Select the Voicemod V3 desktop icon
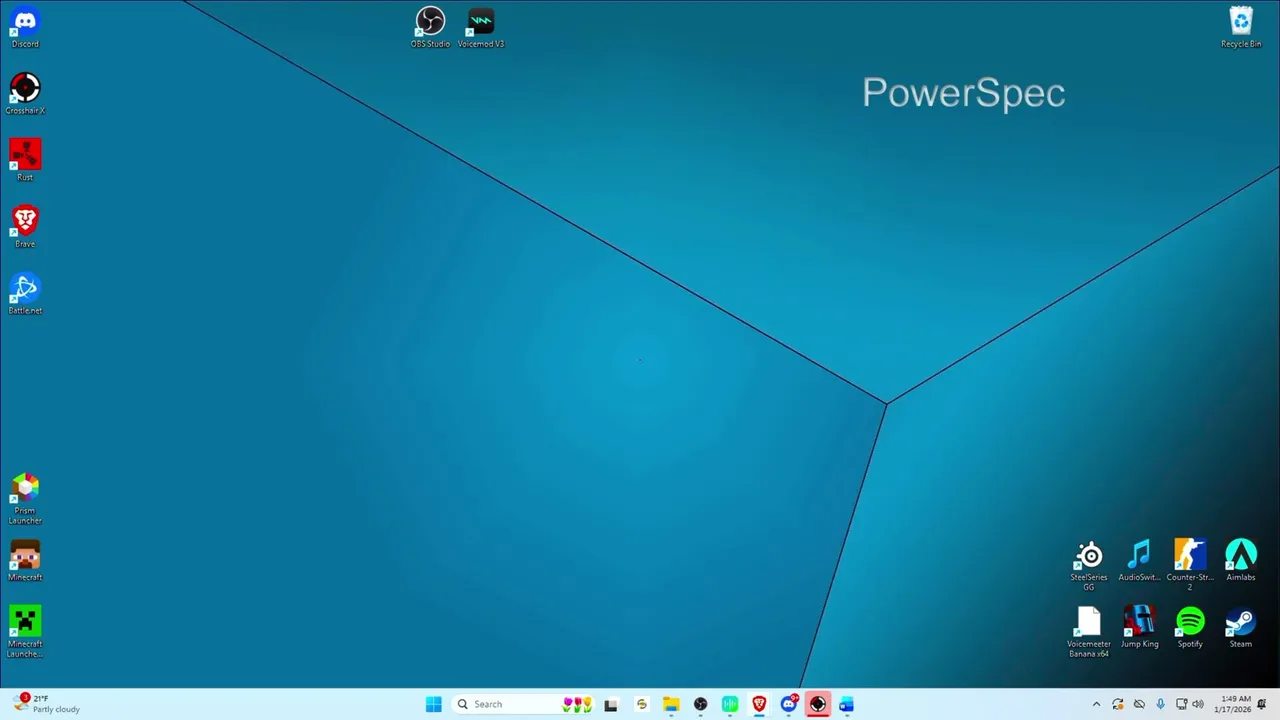The height and width of the screenshot is (720, 1280). tap(481, 27)
